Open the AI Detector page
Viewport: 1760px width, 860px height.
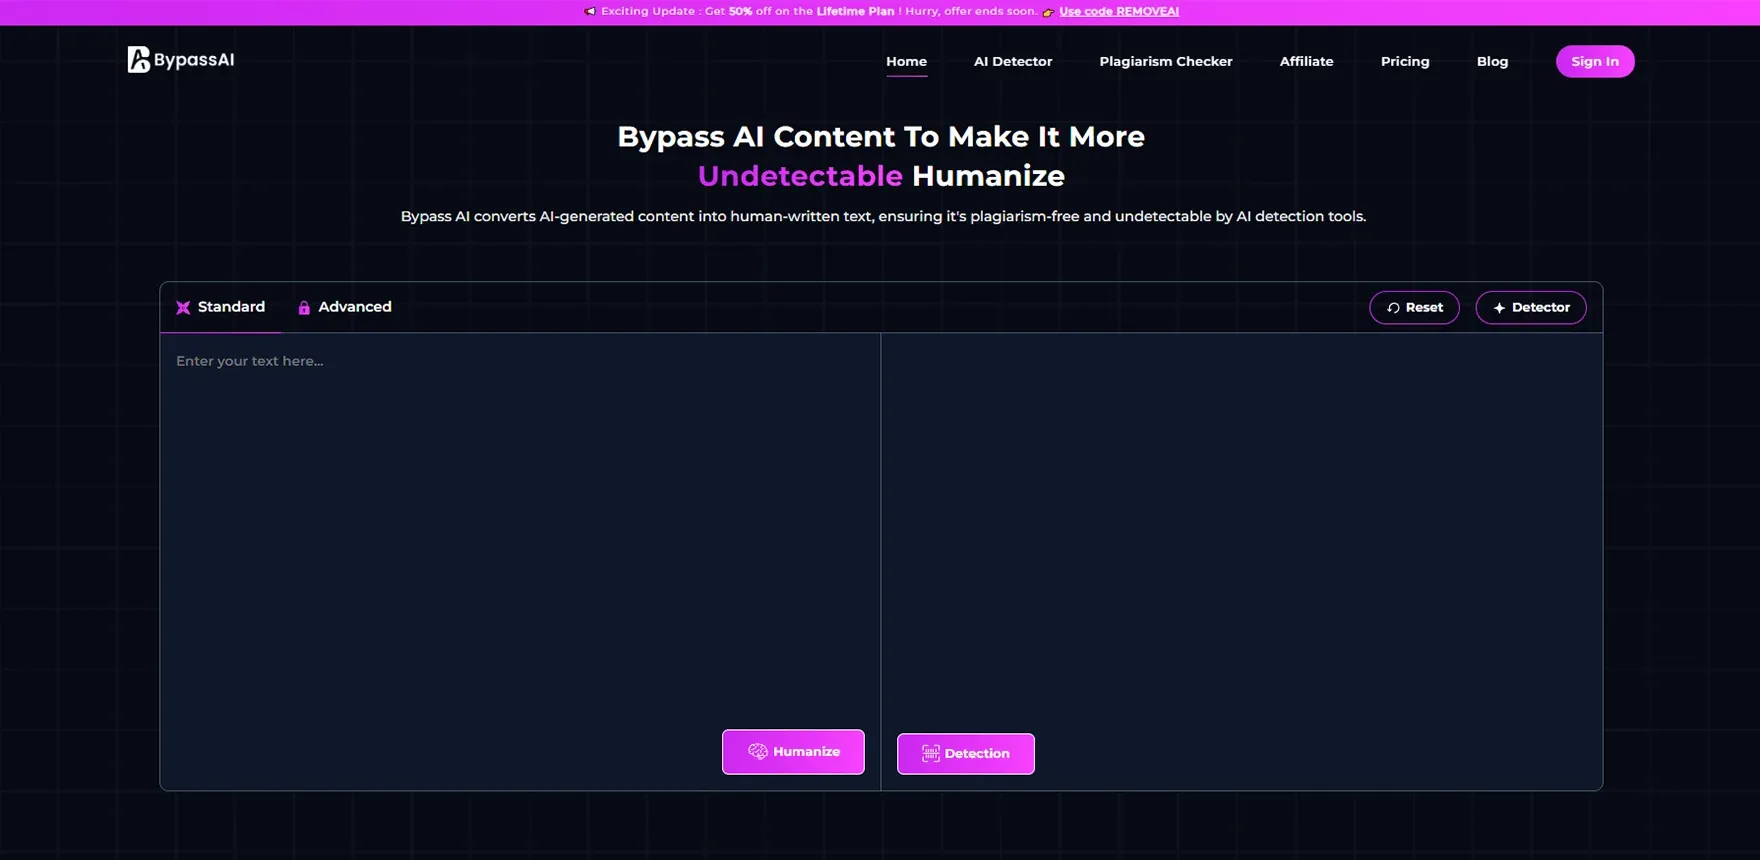click(1013, 62)
